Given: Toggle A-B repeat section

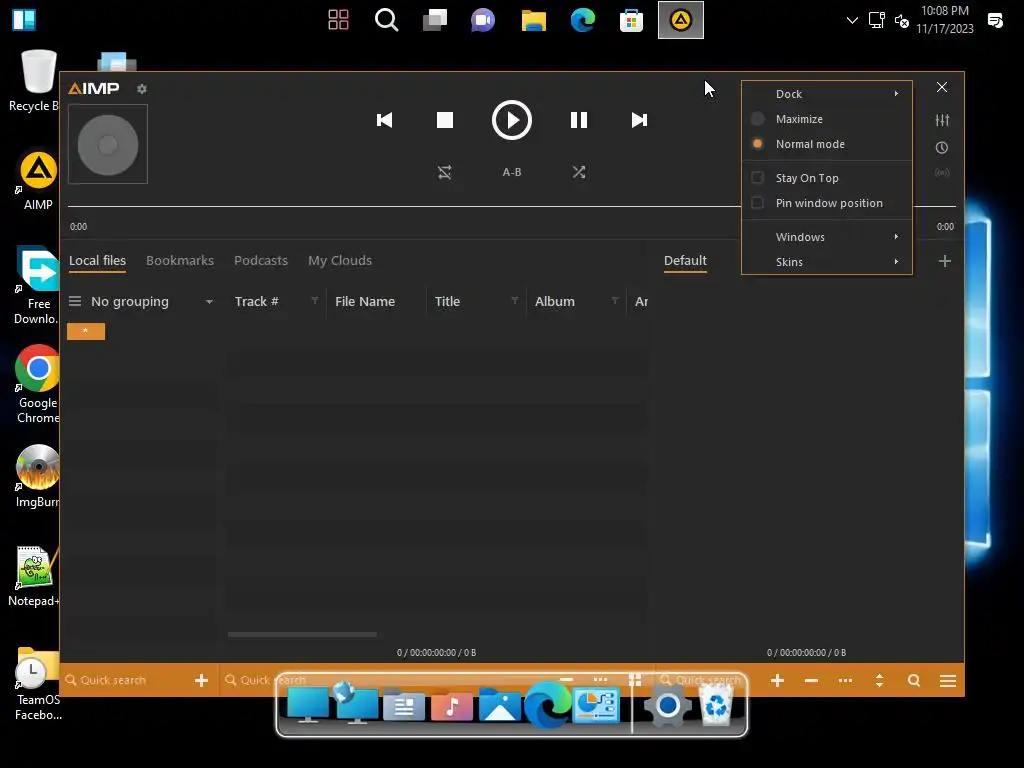Looking at the screenshot, I should [512, 172].
